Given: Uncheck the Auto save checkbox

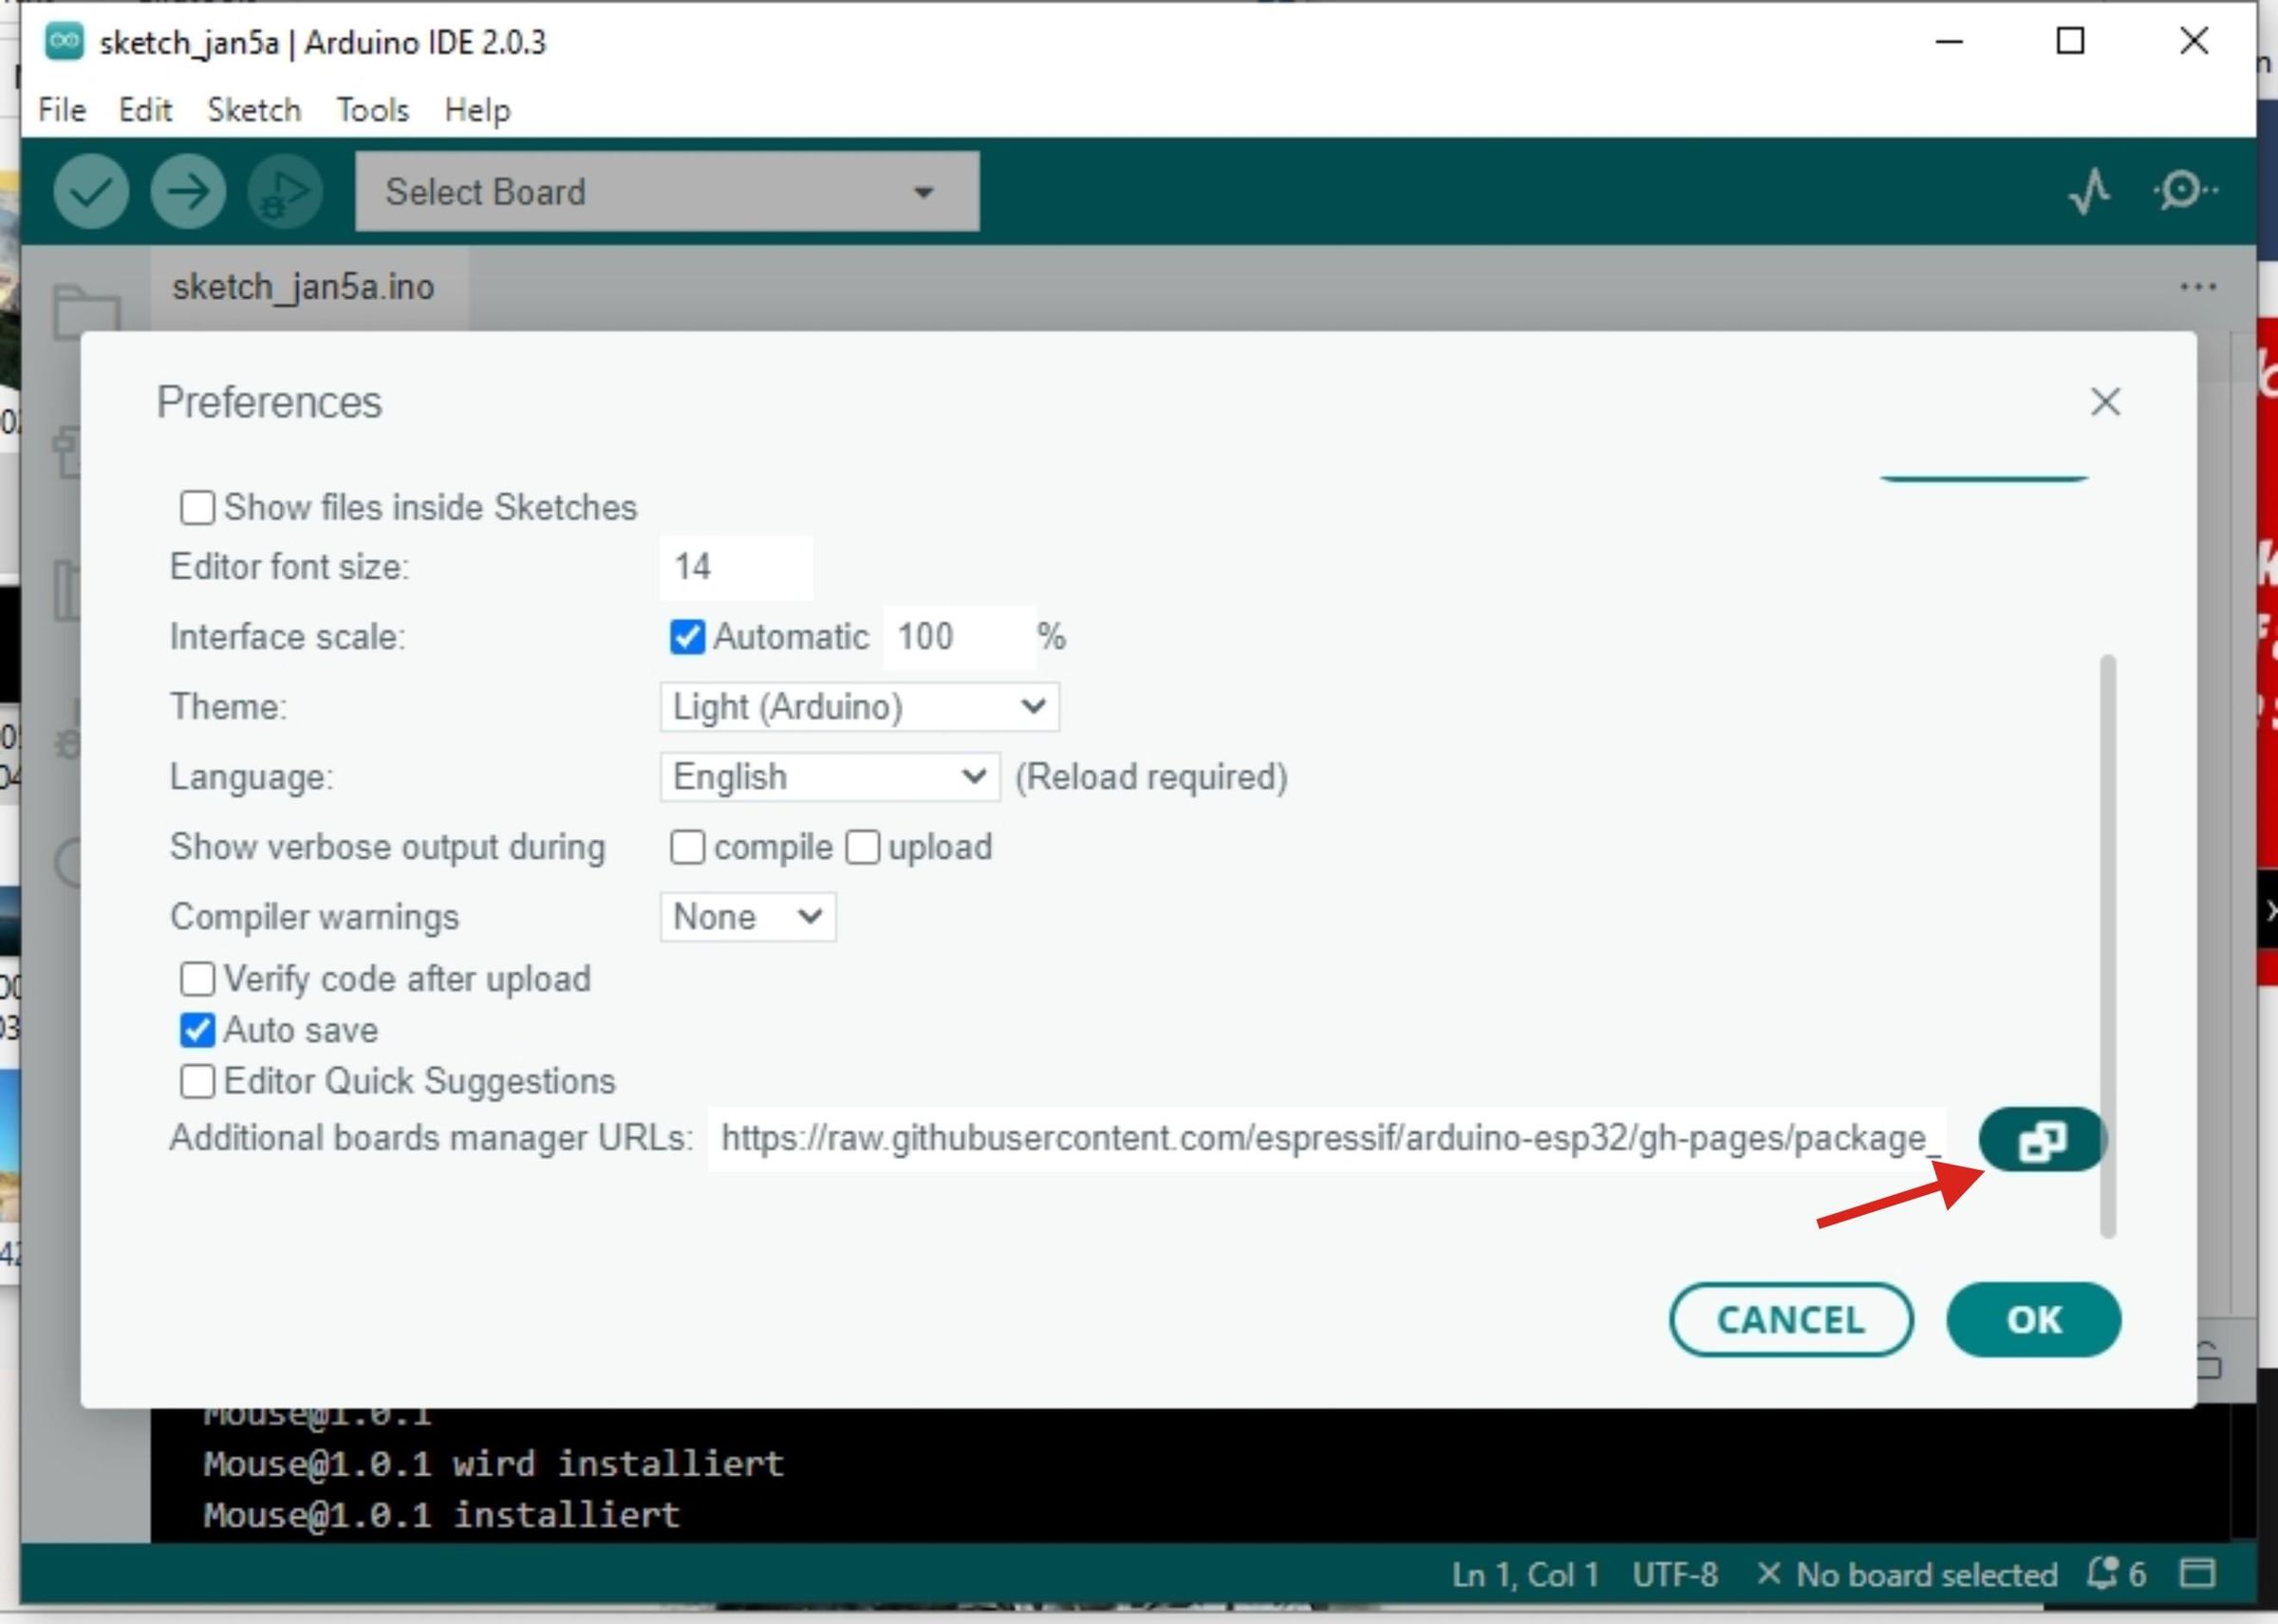Looking at the screenshot, I should coord(197,1030).
